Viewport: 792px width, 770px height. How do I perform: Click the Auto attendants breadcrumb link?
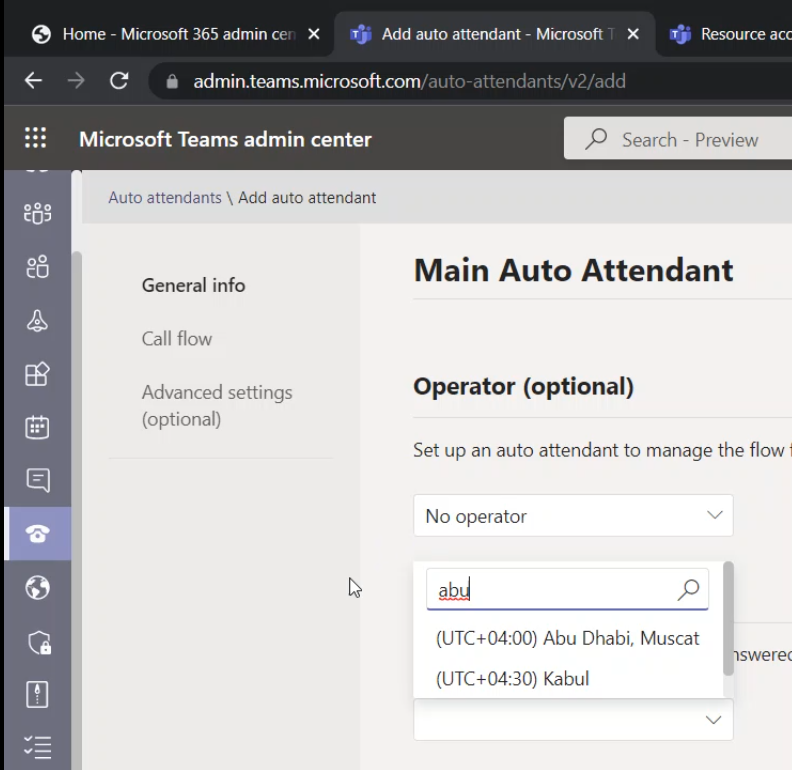coord(165,198)
